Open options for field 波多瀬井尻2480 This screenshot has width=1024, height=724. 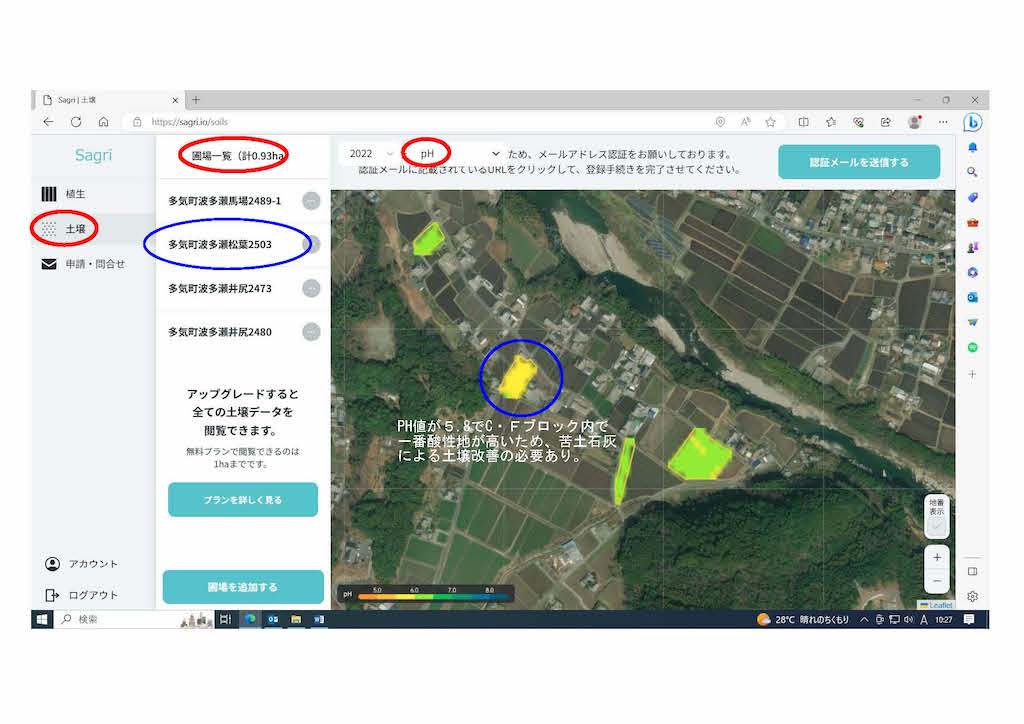click(x=311, y=332)
